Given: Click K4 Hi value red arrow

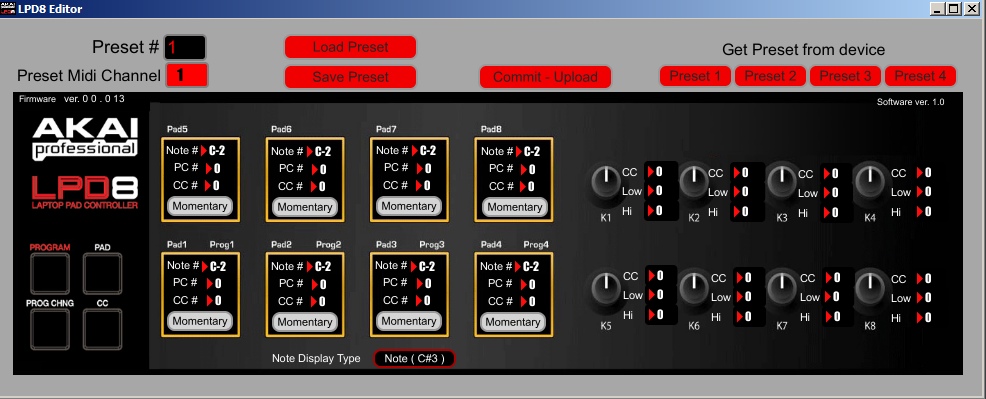Looking at the screenshot, I should 919,212.
